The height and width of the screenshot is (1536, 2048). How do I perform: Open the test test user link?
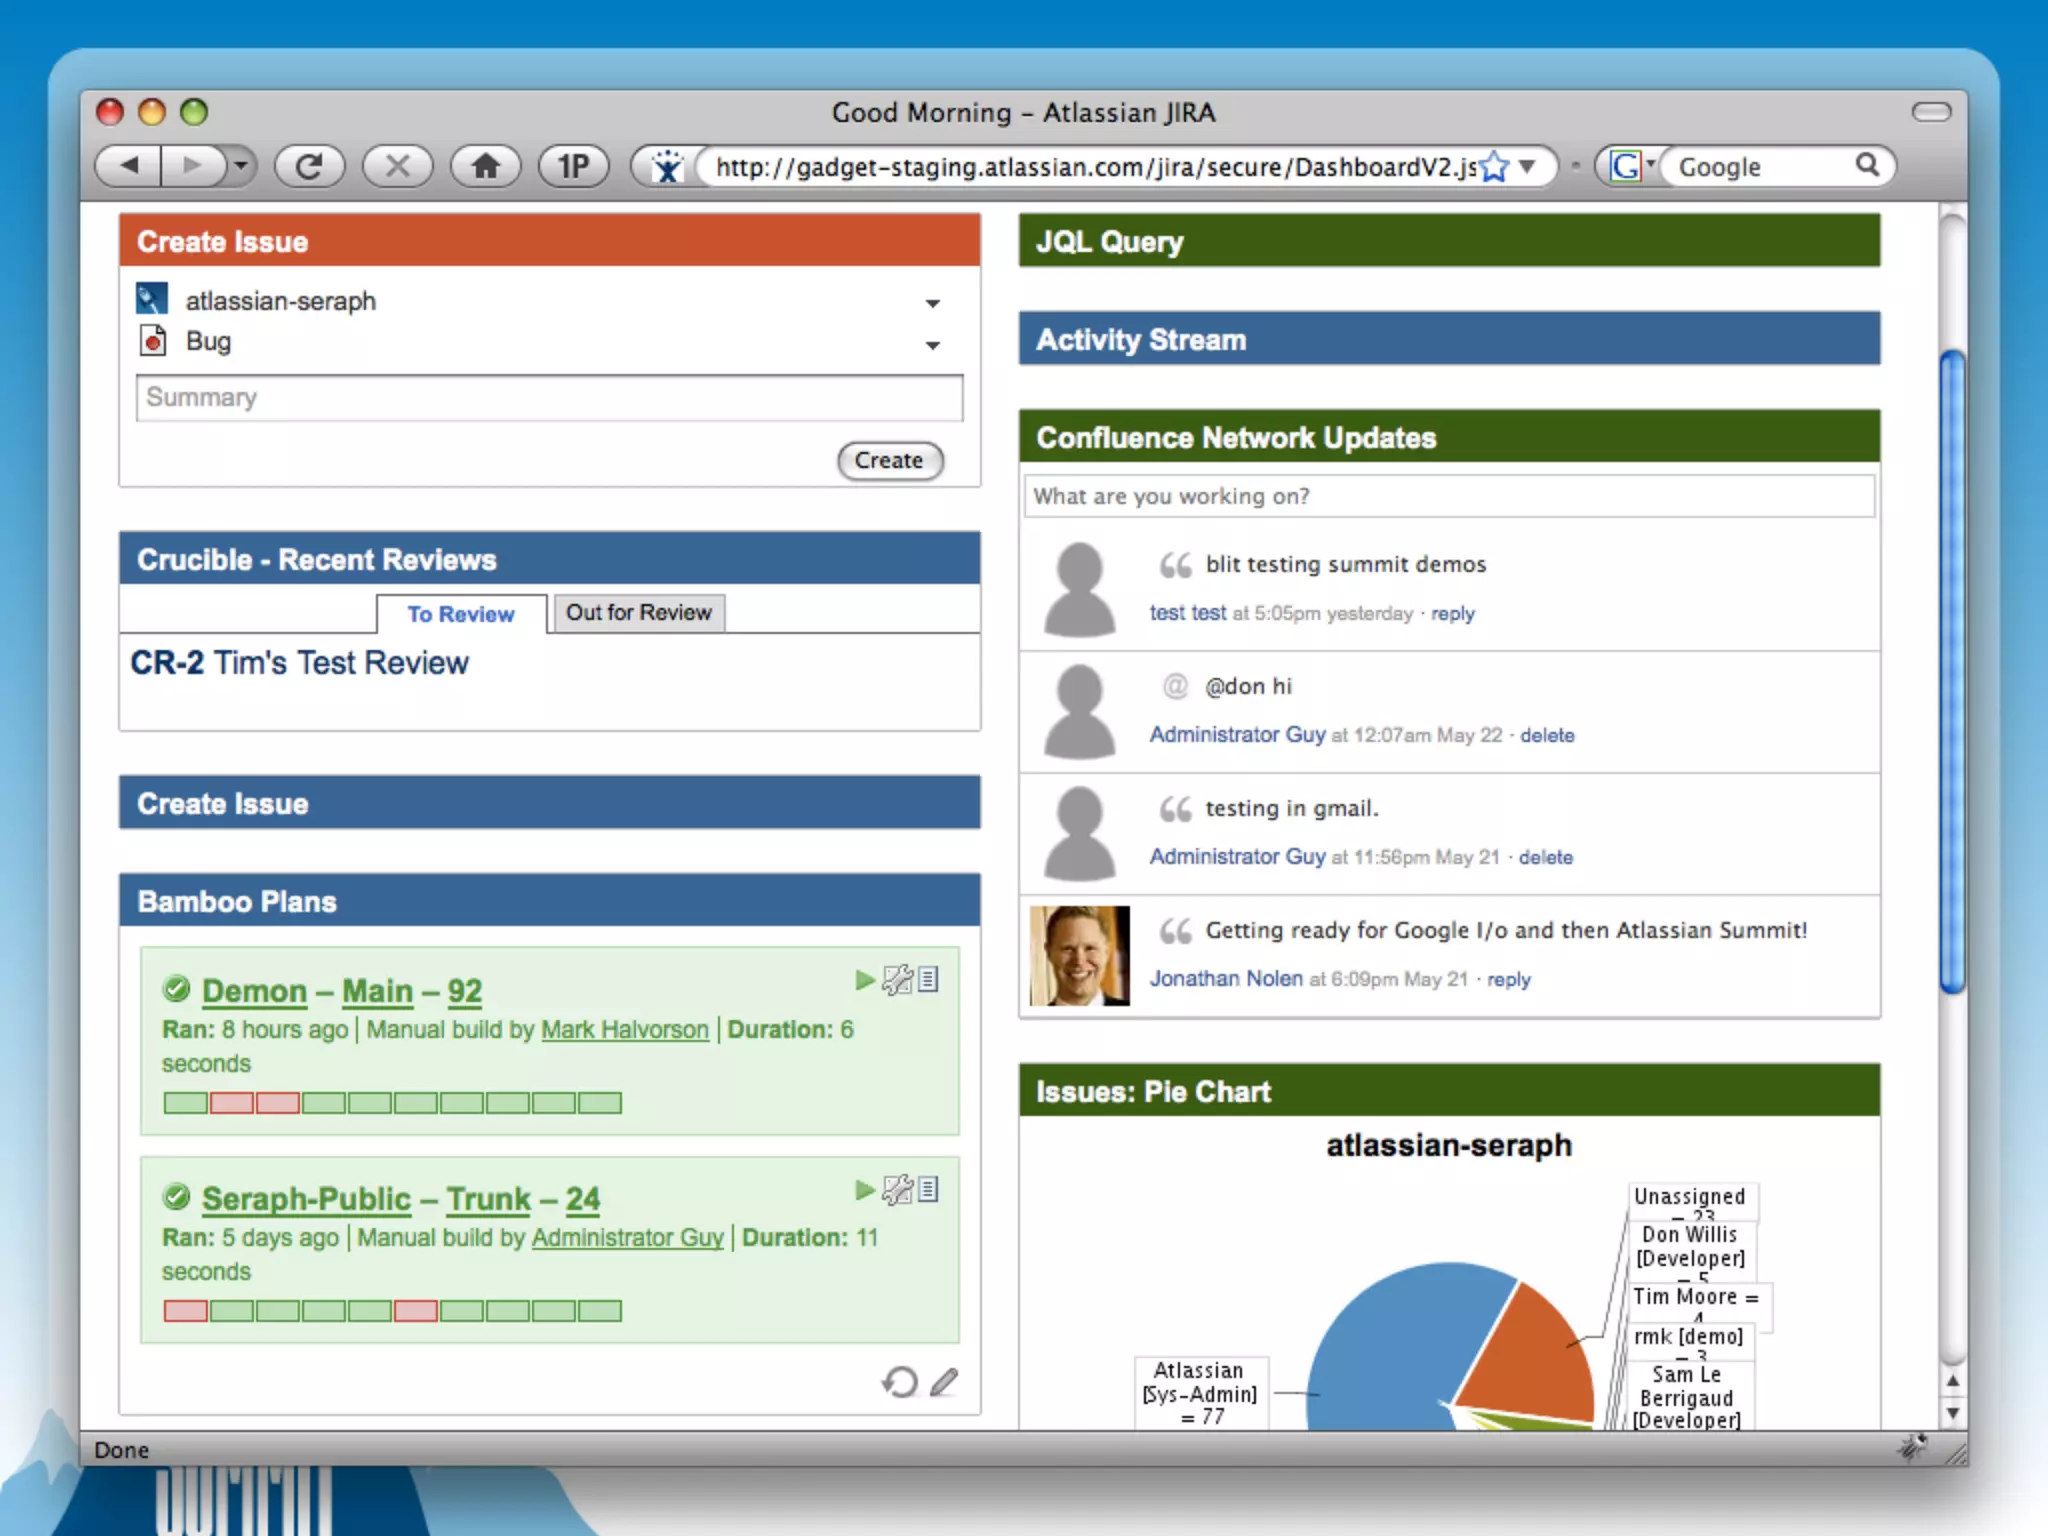coord(1187,613)
